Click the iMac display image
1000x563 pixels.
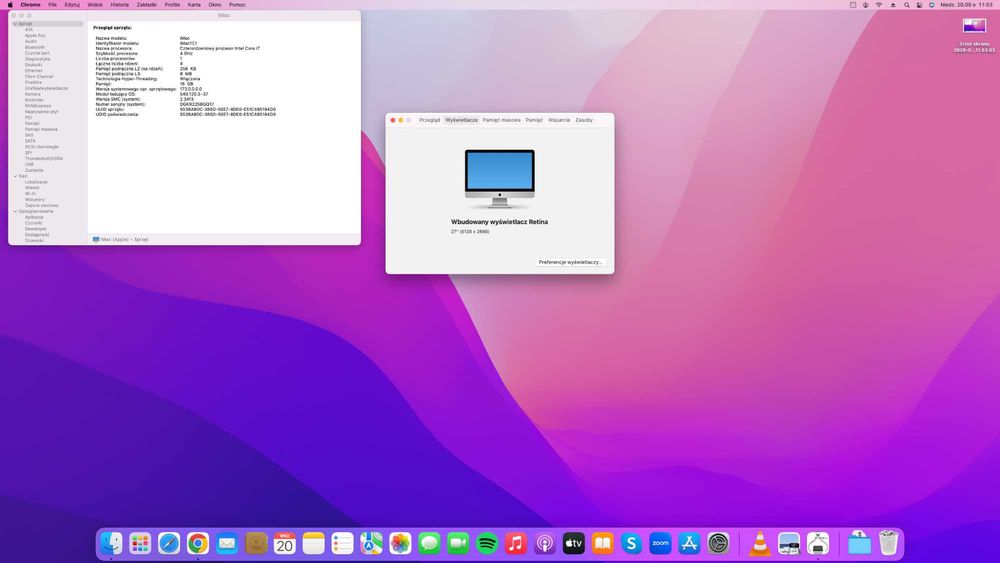[x=499, y=179]
